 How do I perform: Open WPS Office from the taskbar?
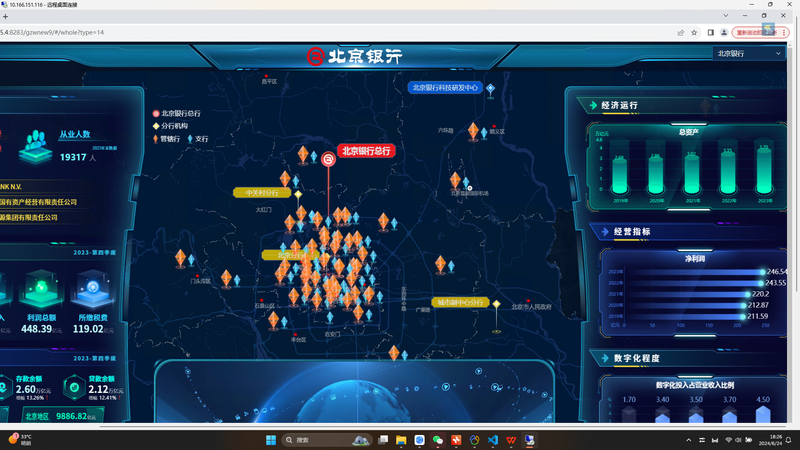[511, 440]
